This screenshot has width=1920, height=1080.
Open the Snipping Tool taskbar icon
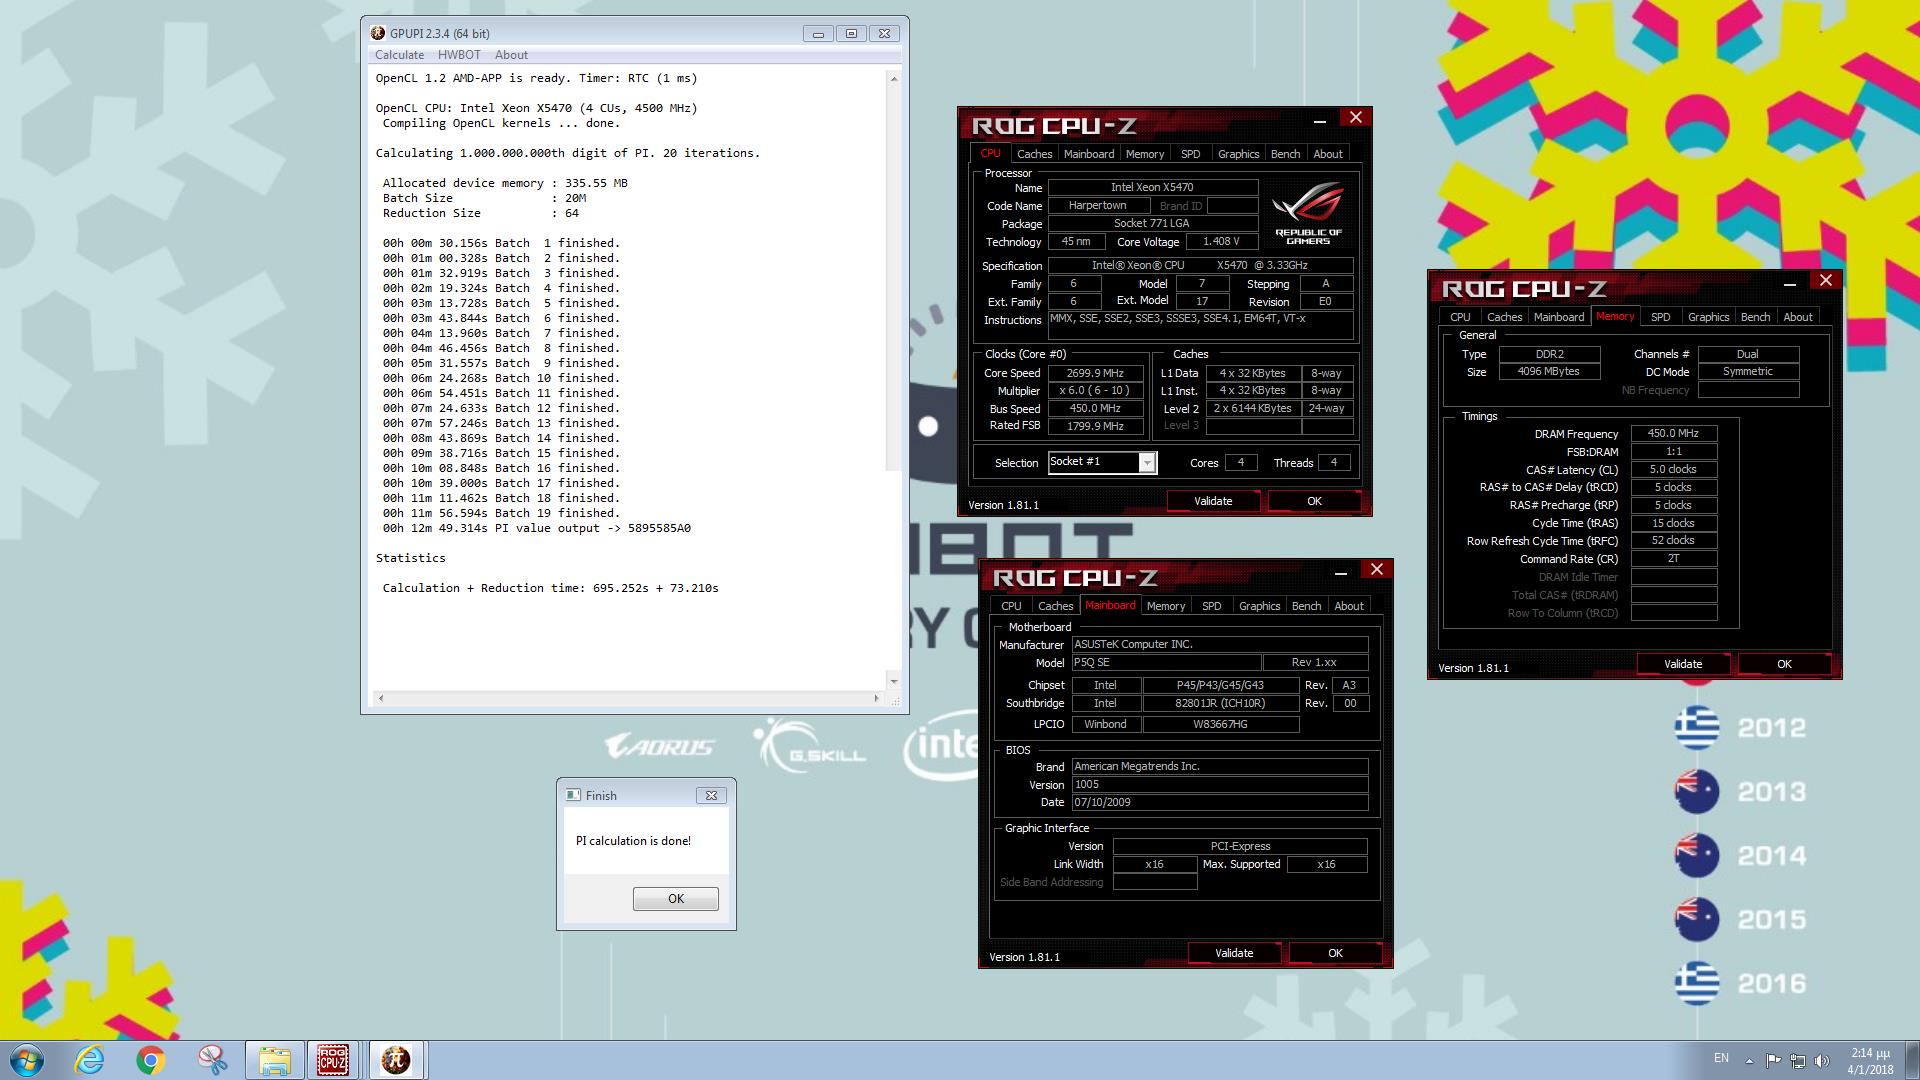click(x=212, y=1060)
